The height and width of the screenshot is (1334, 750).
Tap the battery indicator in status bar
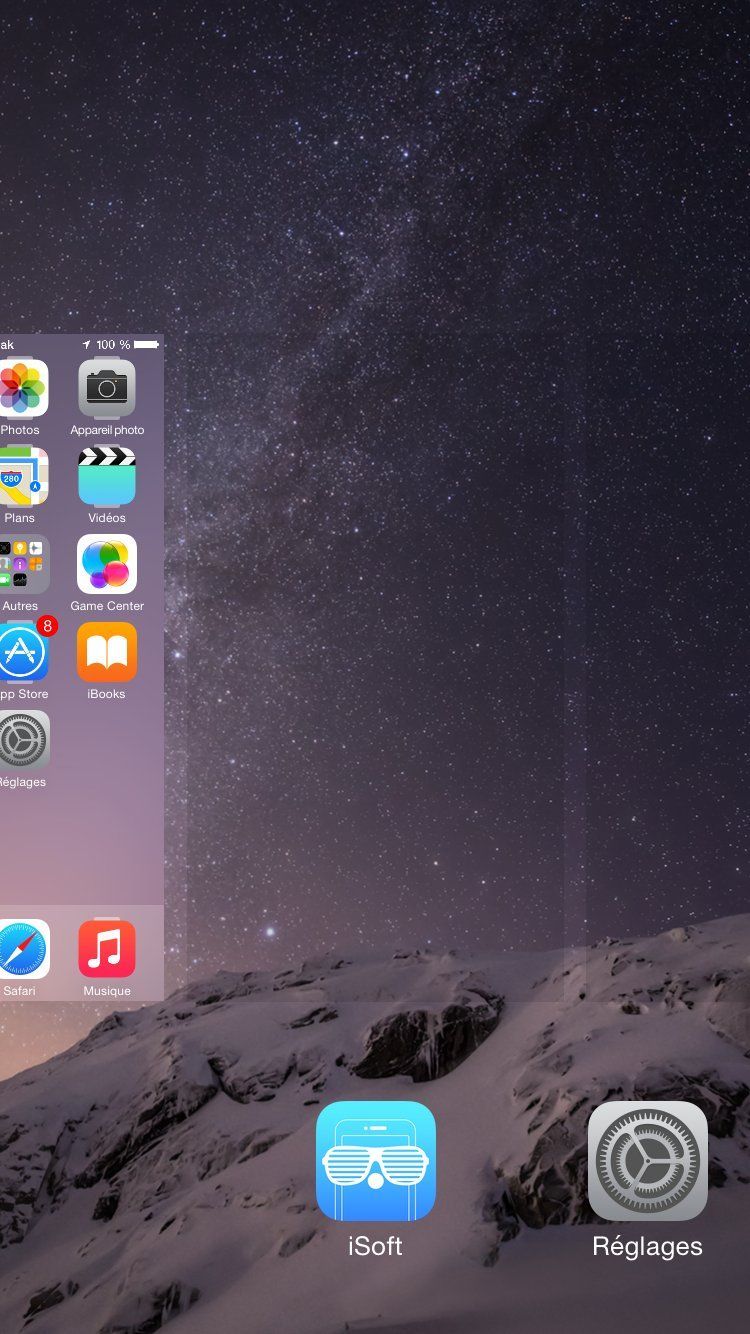coord(147,345)
